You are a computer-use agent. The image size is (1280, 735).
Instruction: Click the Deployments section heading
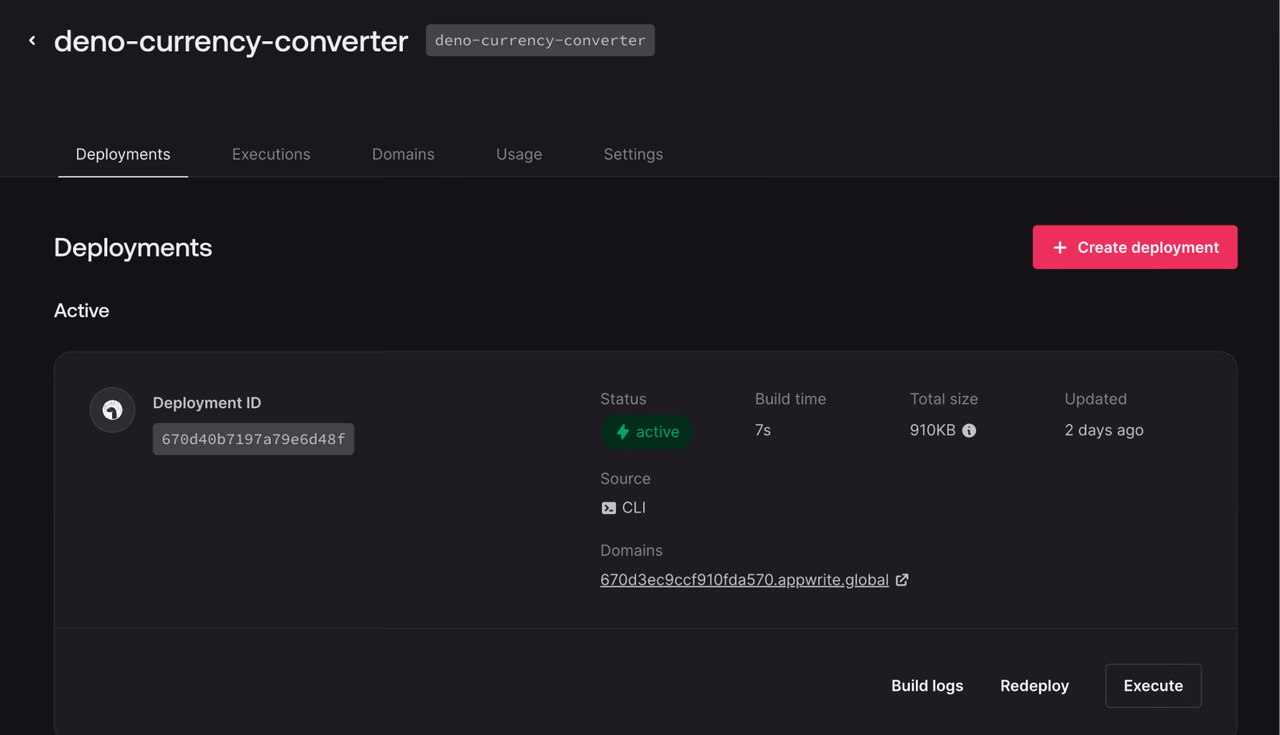[133, 247]
